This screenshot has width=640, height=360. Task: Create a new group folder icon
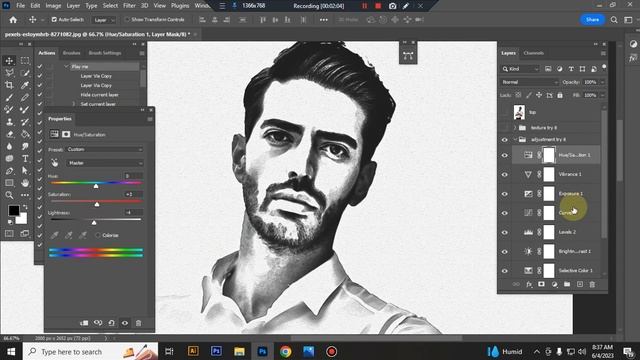pos(567,284)
